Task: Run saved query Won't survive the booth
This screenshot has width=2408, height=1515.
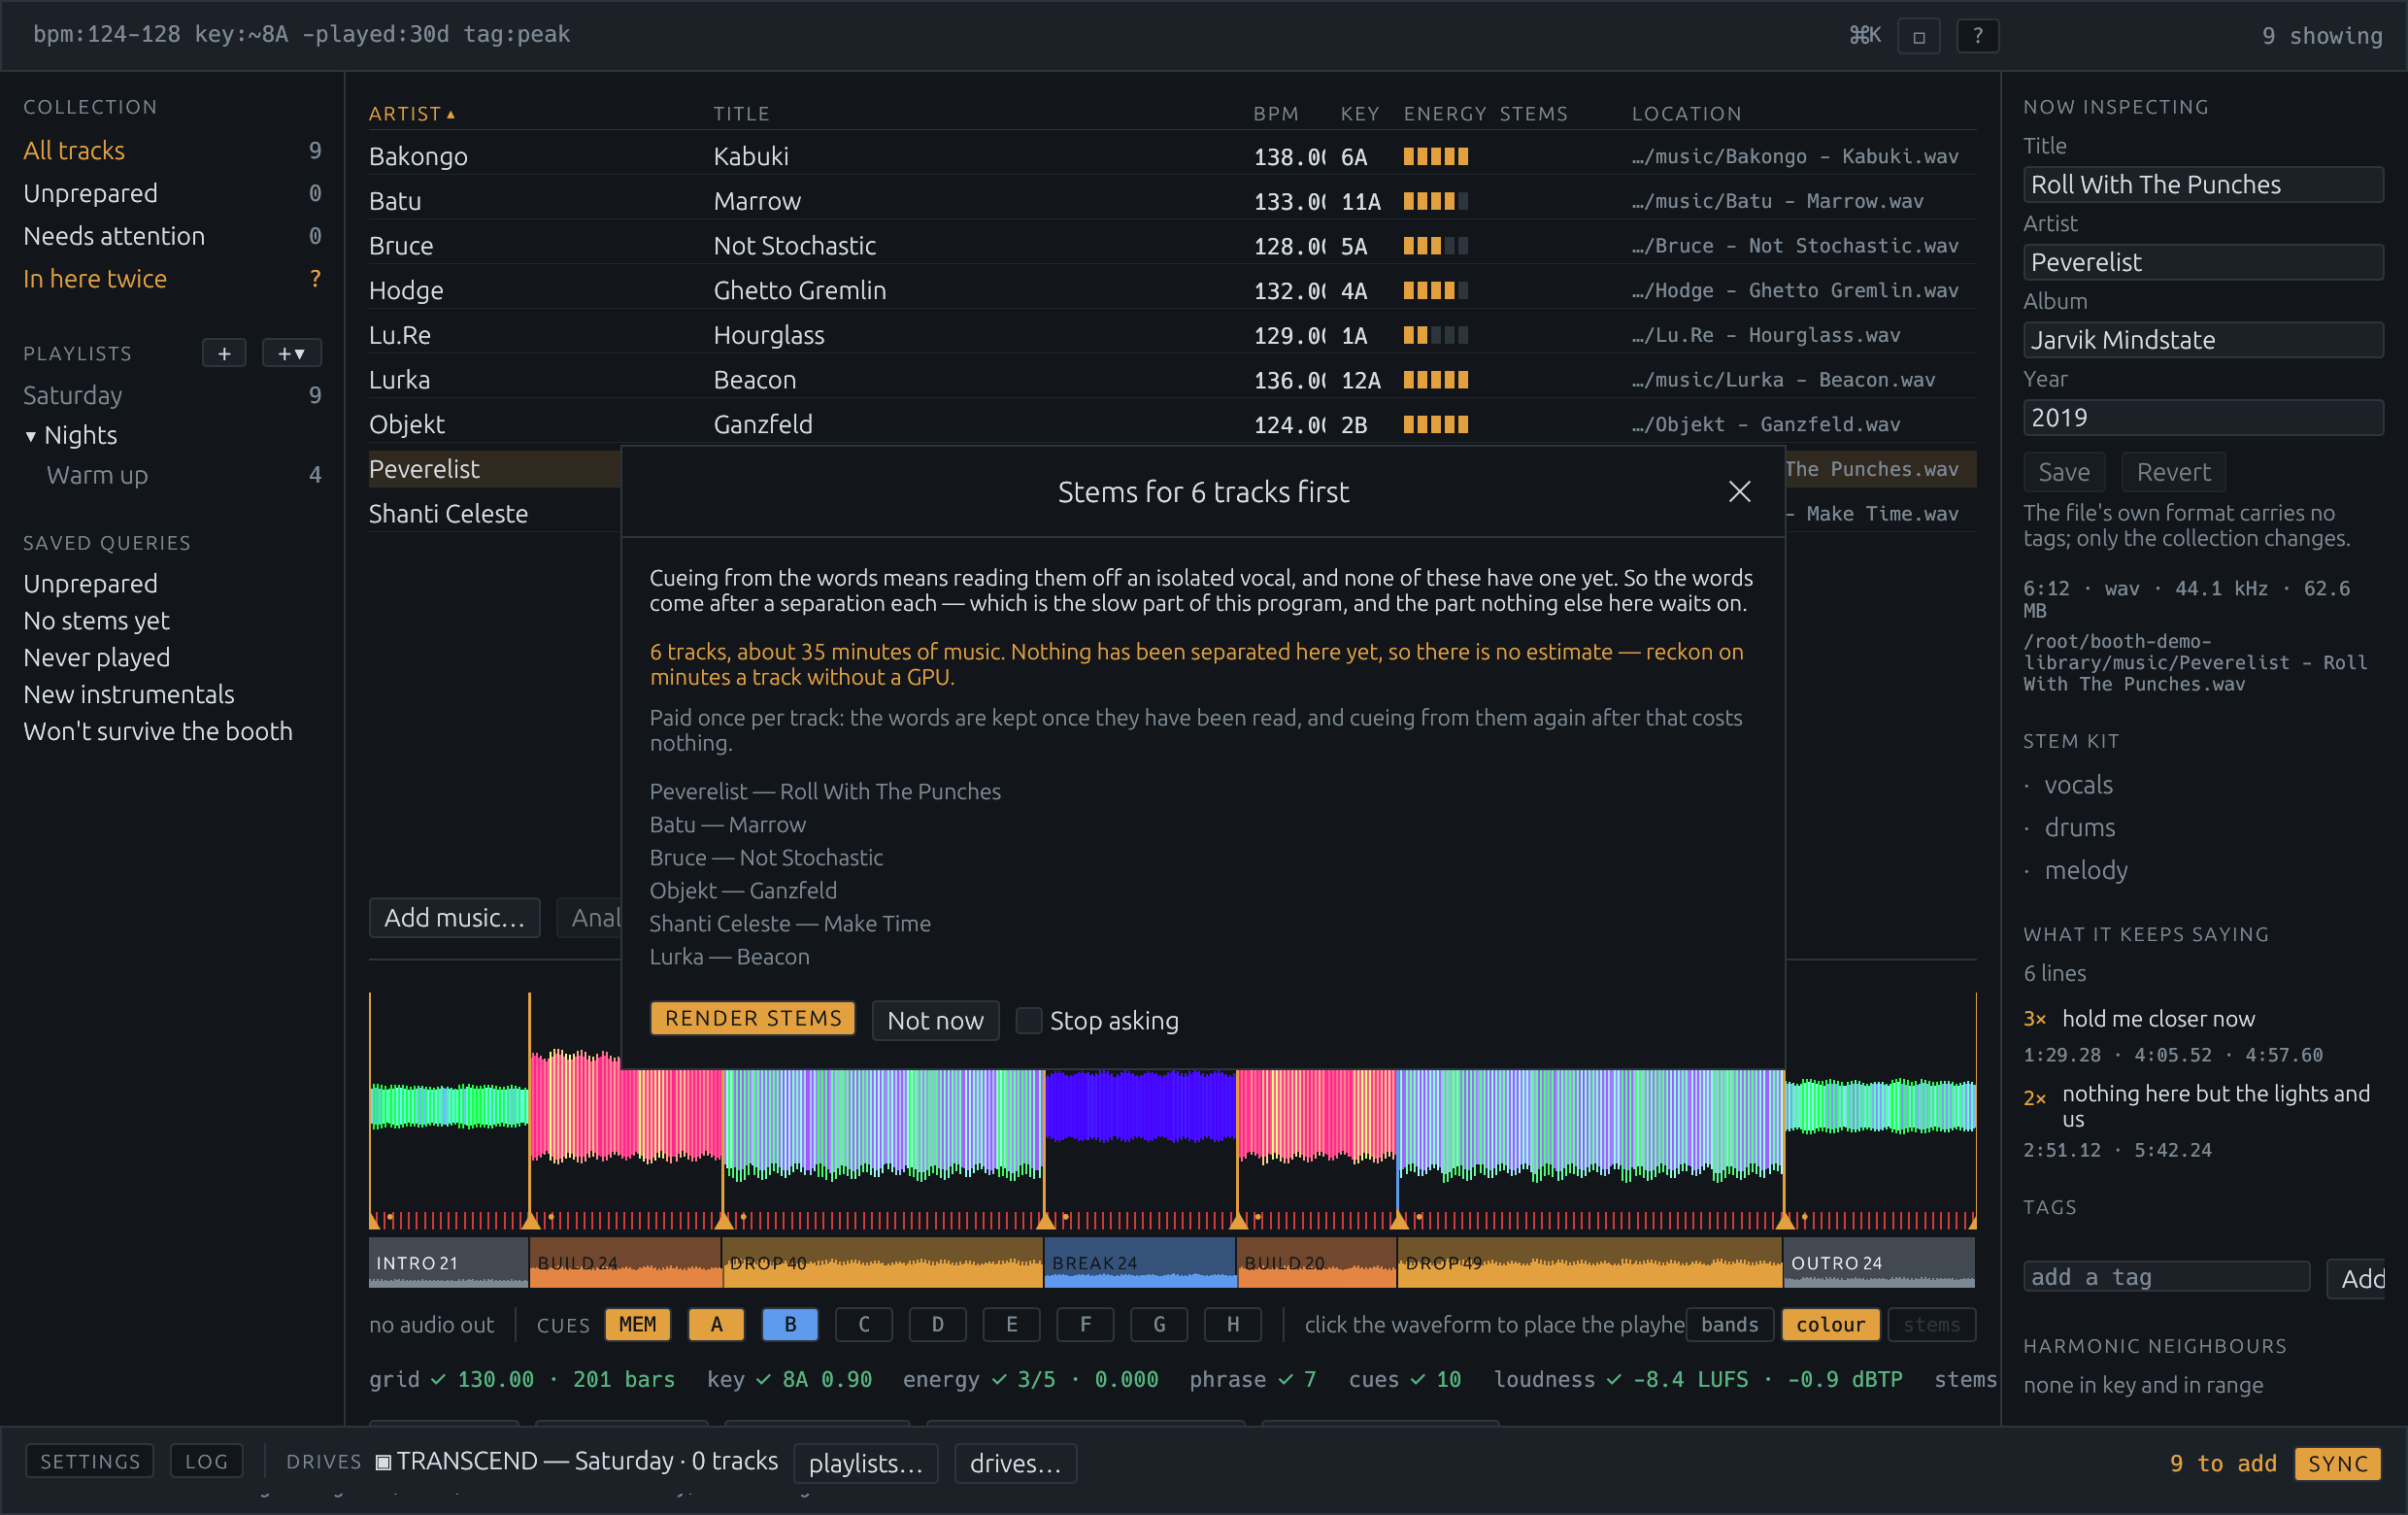Action: click(x=158, y=732)
